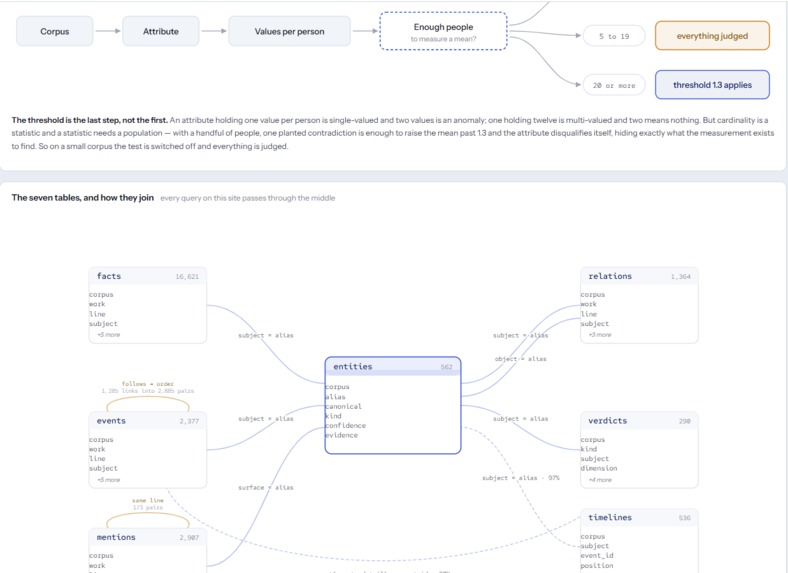Select the alias field in entities
Image resolution: width=788 pixels, height=573 pixels.
[x=335, y=397]
